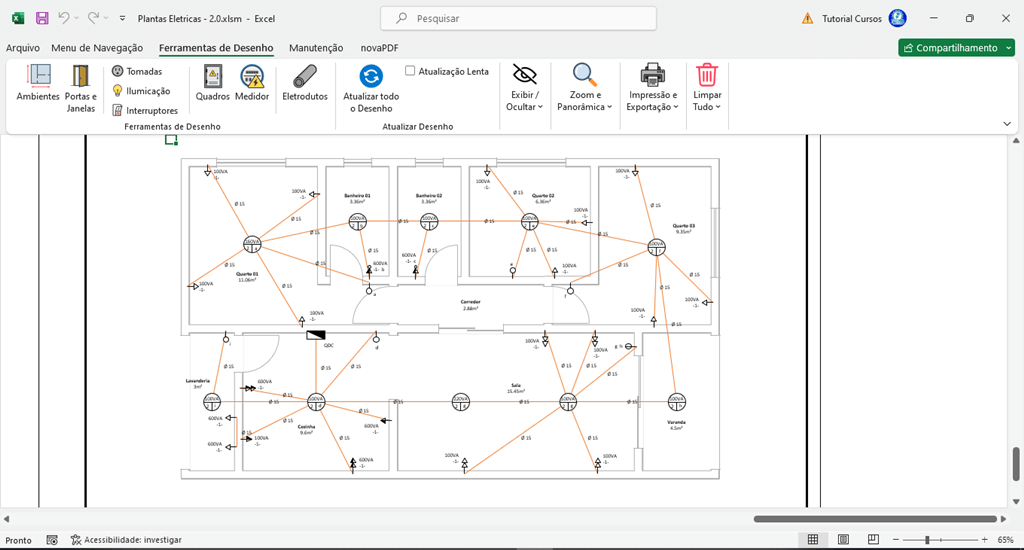Undo the last action
Viewport: 1024px width, 550px height.
pyautogui.click(x=63, y=18)
